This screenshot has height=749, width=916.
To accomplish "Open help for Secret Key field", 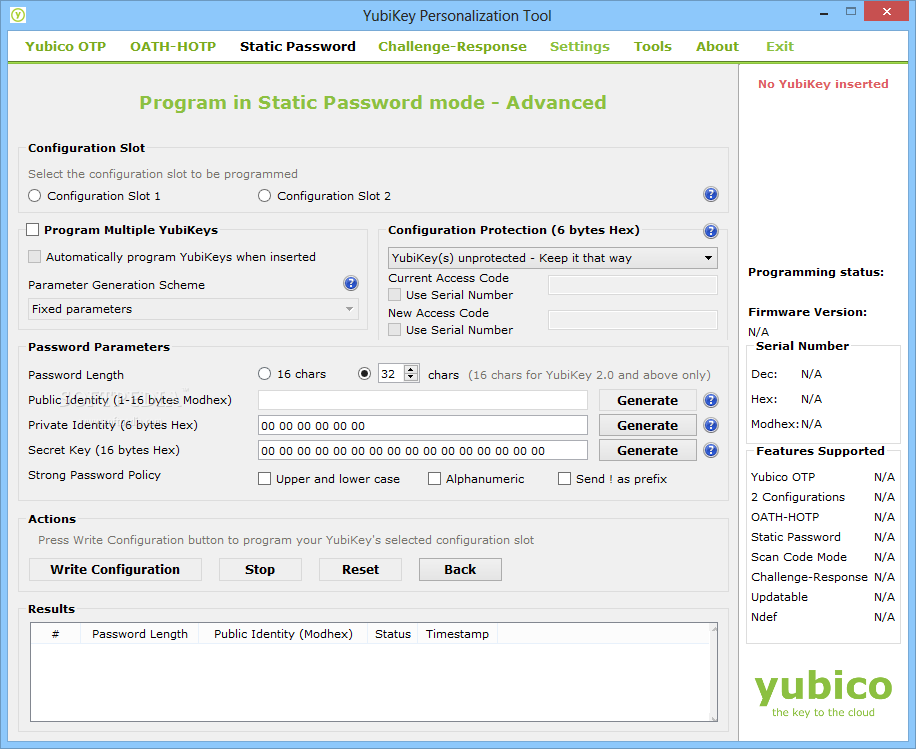I will (x=710, y=450).
